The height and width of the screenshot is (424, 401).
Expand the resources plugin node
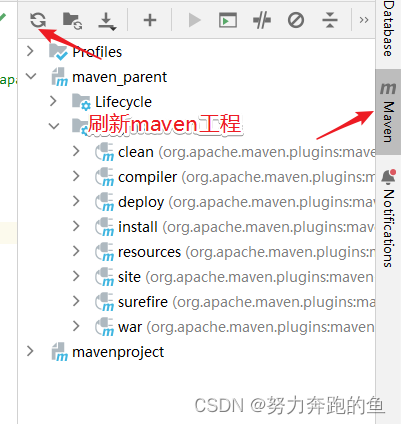click(76, 251)
